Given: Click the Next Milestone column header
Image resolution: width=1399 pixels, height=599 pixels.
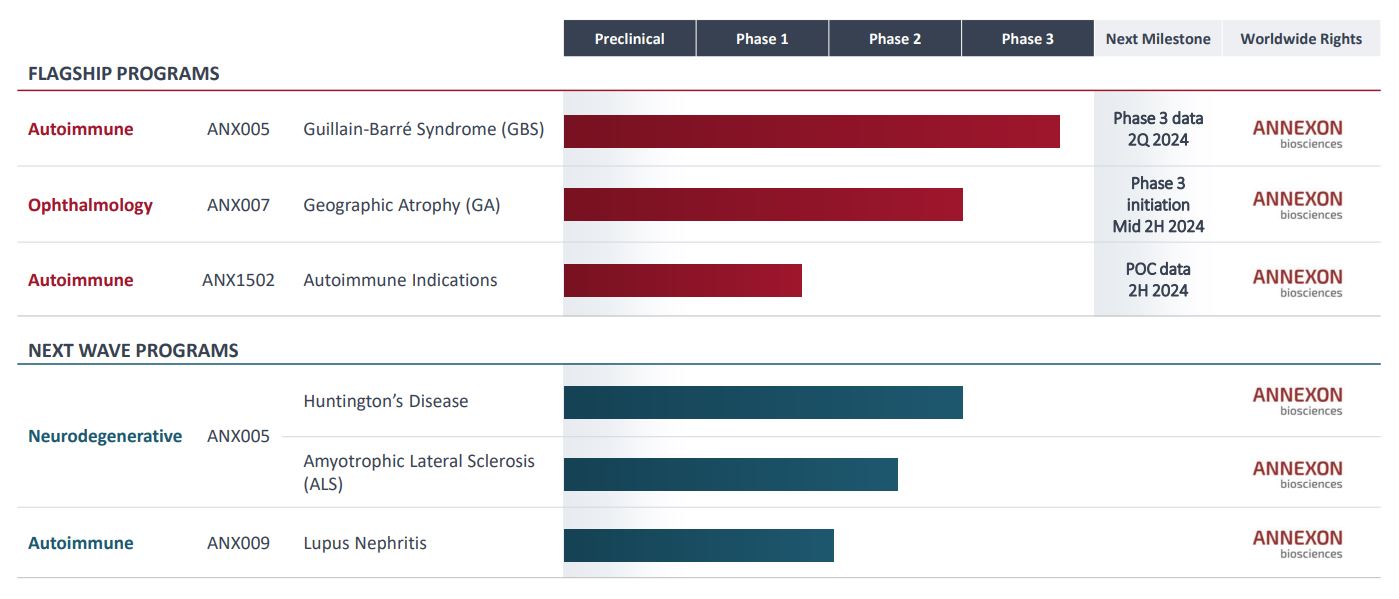Looking at the screenshot, I should point(1158,39).
